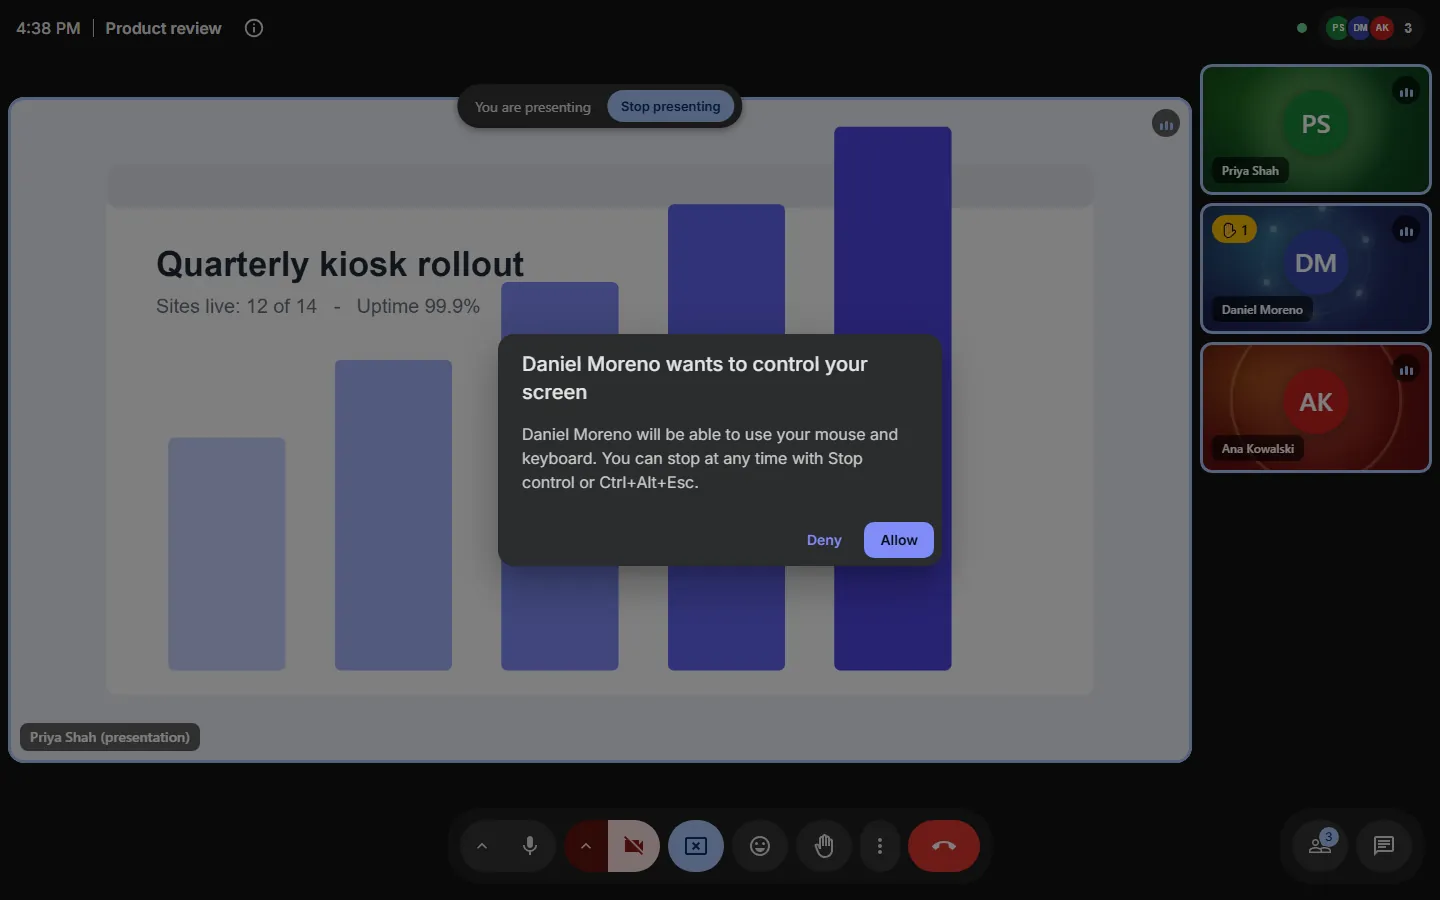1440x900 pixels.
Task: Select Priya Shah's video tile
Action: tap(1316, 129)
